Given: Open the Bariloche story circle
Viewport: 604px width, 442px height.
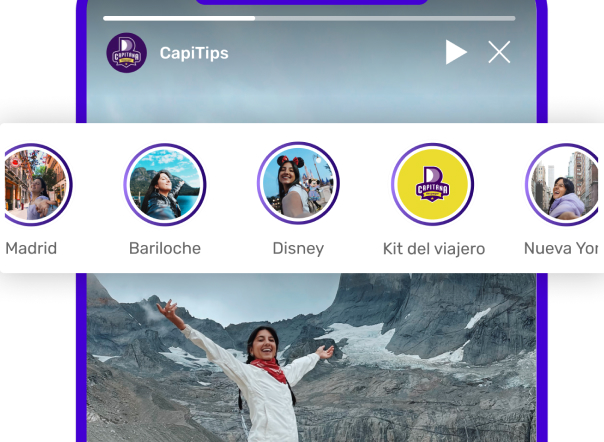Looking at the screenshot, I should (165, 185).
